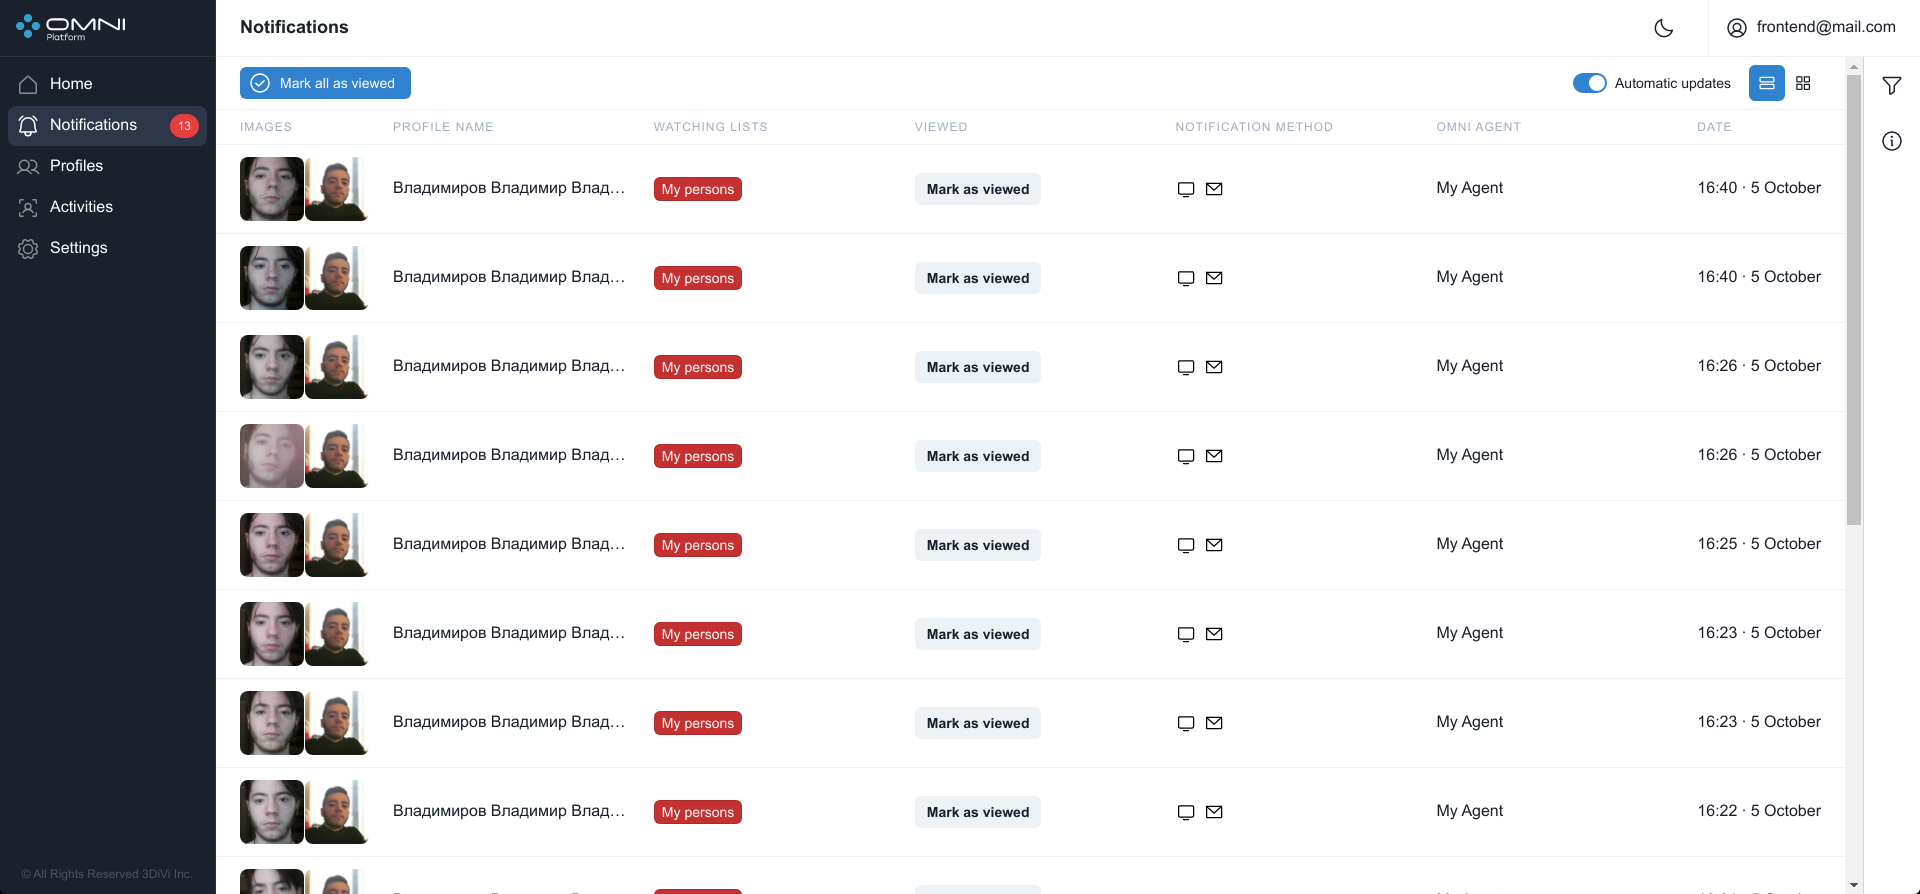Screen dimensions: 1920x894
Task: Click the scrollbar up arrow
Action: [x=1854, y=67]
